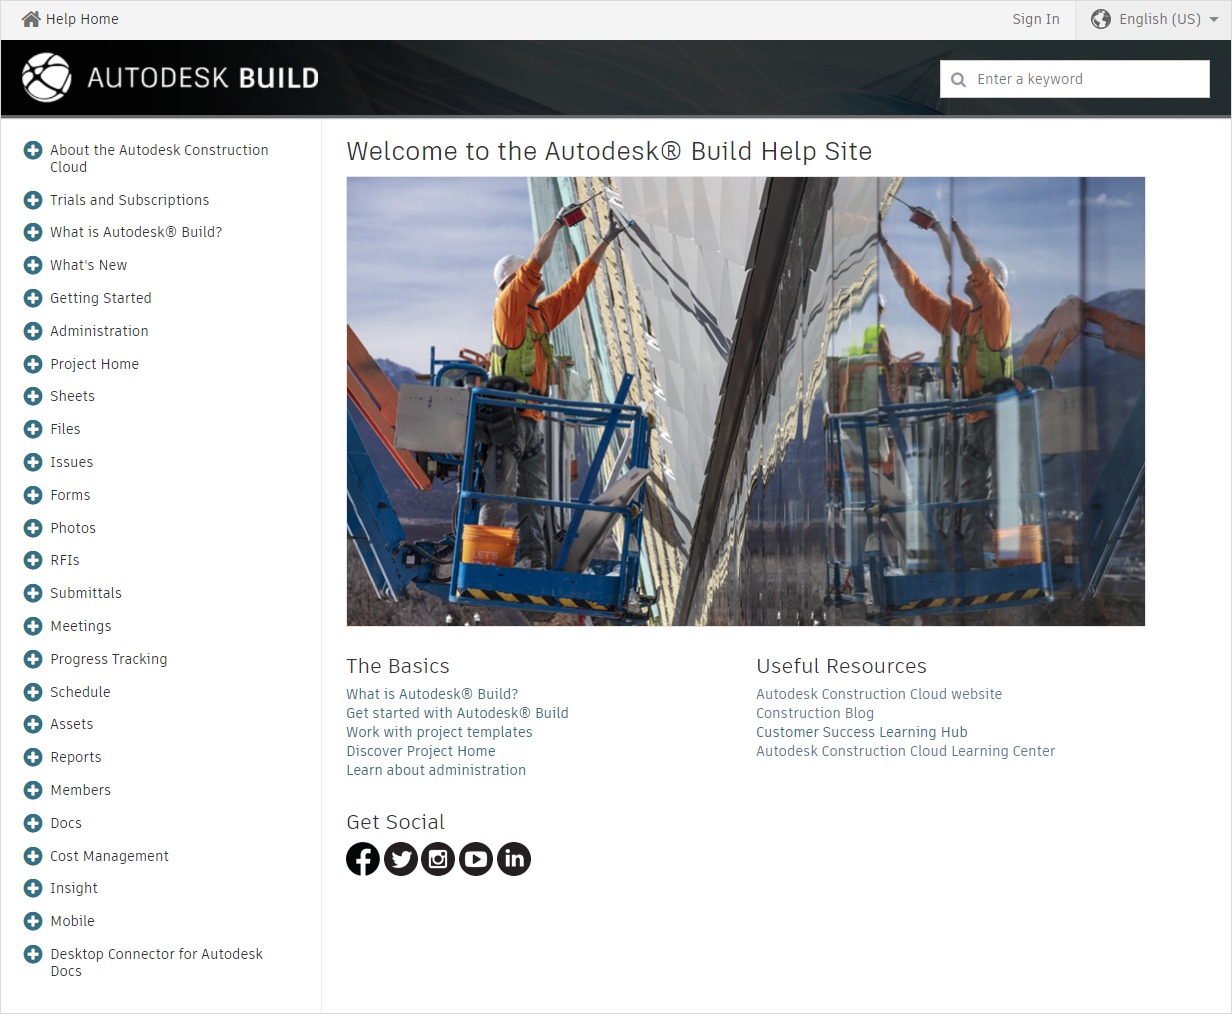Open the Twitter social icon
1232x1014 pixels.
401,859
